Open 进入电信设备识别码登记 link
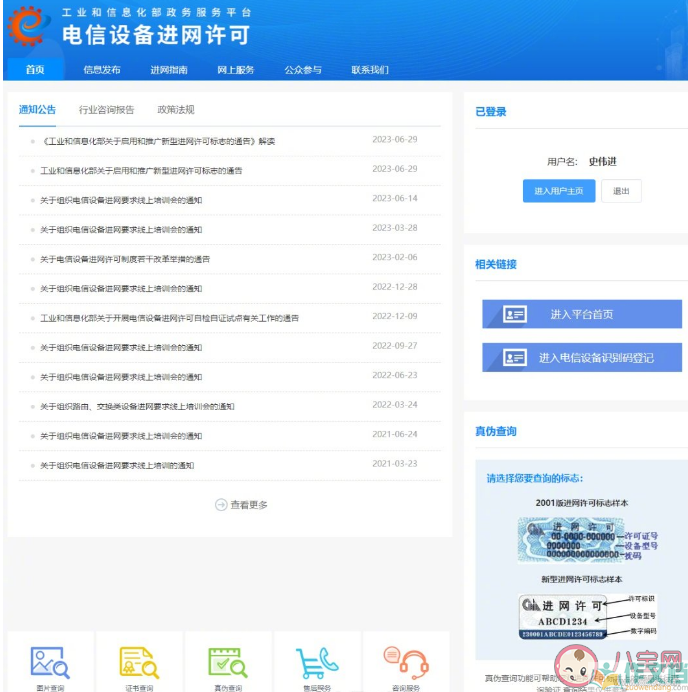This screenshot has height=692, width=688. click(x=581, y=357)
